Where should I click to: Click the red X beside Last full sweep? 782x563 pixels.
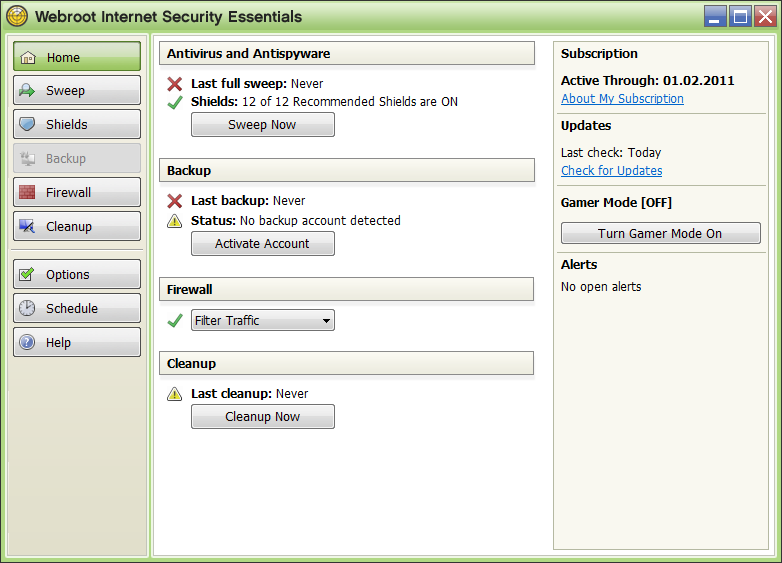pyautogui.click(x=175, y=84)
